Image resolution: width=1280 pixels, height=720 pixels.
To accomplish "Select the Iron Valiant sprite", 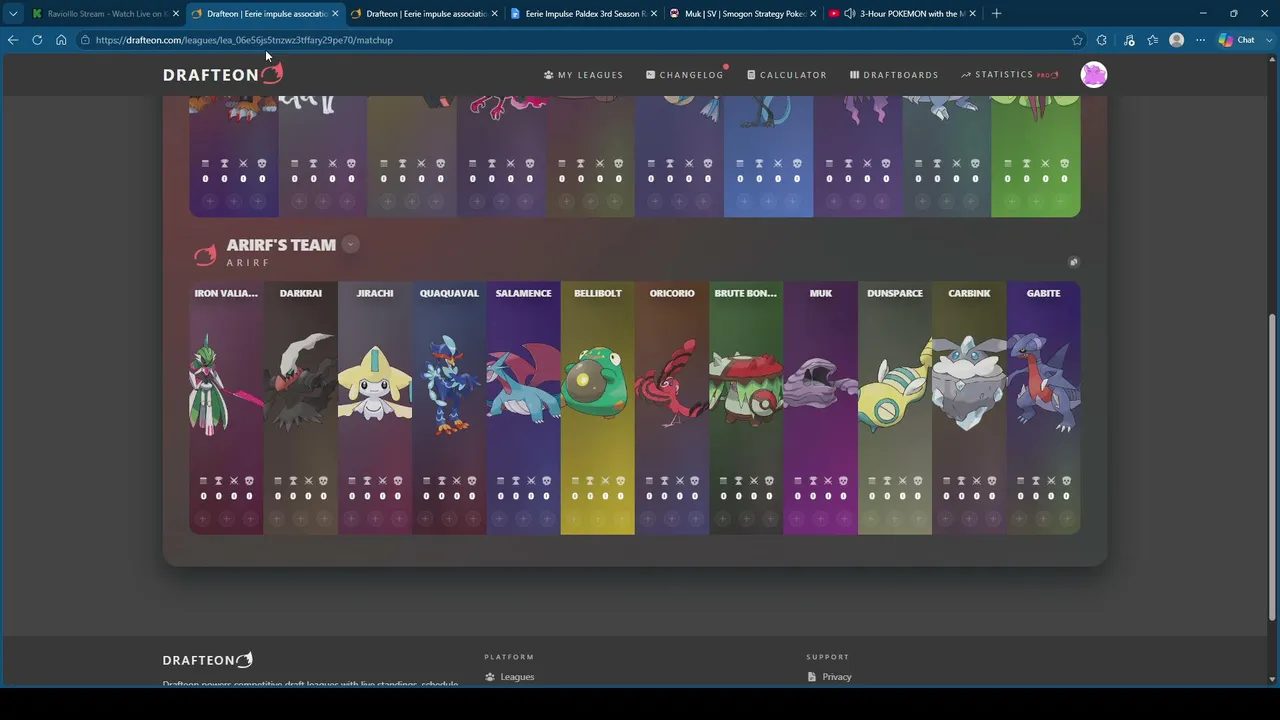I will [226, 385].
